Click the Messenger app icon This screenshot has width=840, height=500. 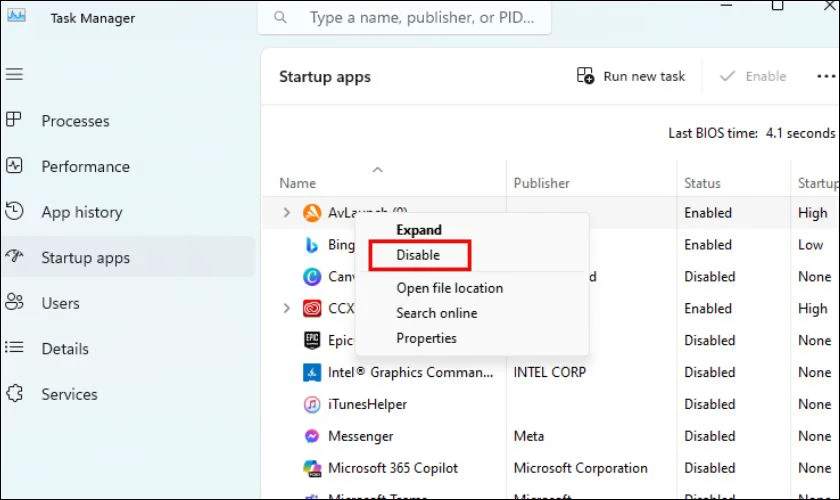click(312, 436)
